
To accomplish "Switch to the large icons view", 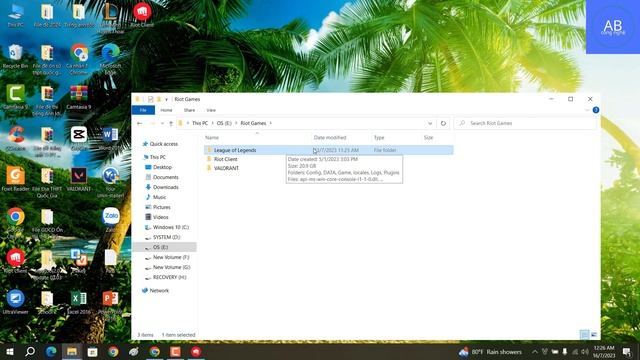I will 594,335.
